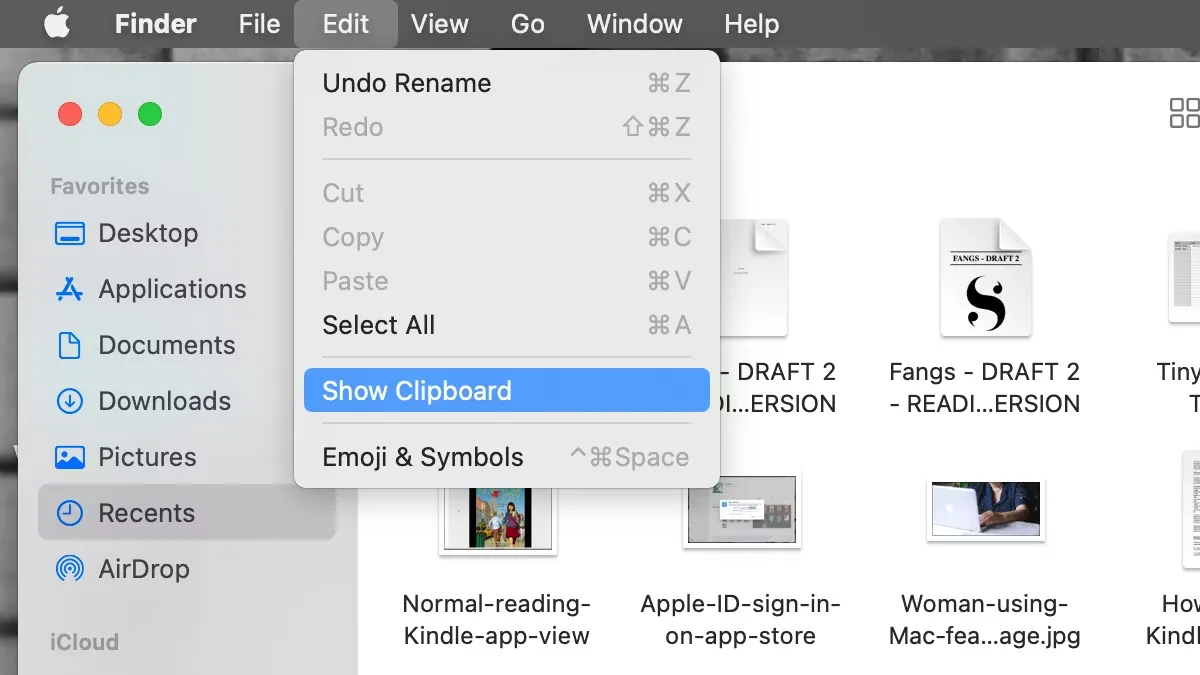Open the Help menu
The image size is (1200, 675).
(x=751, y=24)
